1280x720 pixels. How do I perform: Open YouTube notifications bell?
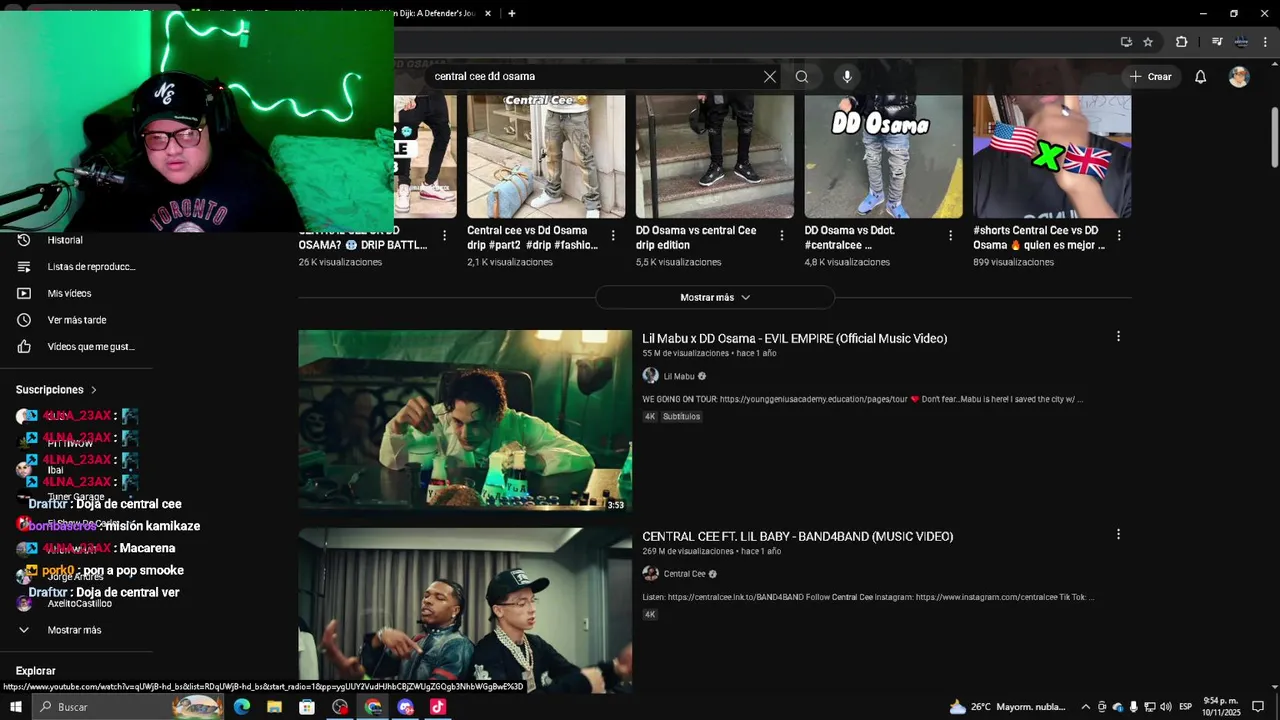[1201, 77]
